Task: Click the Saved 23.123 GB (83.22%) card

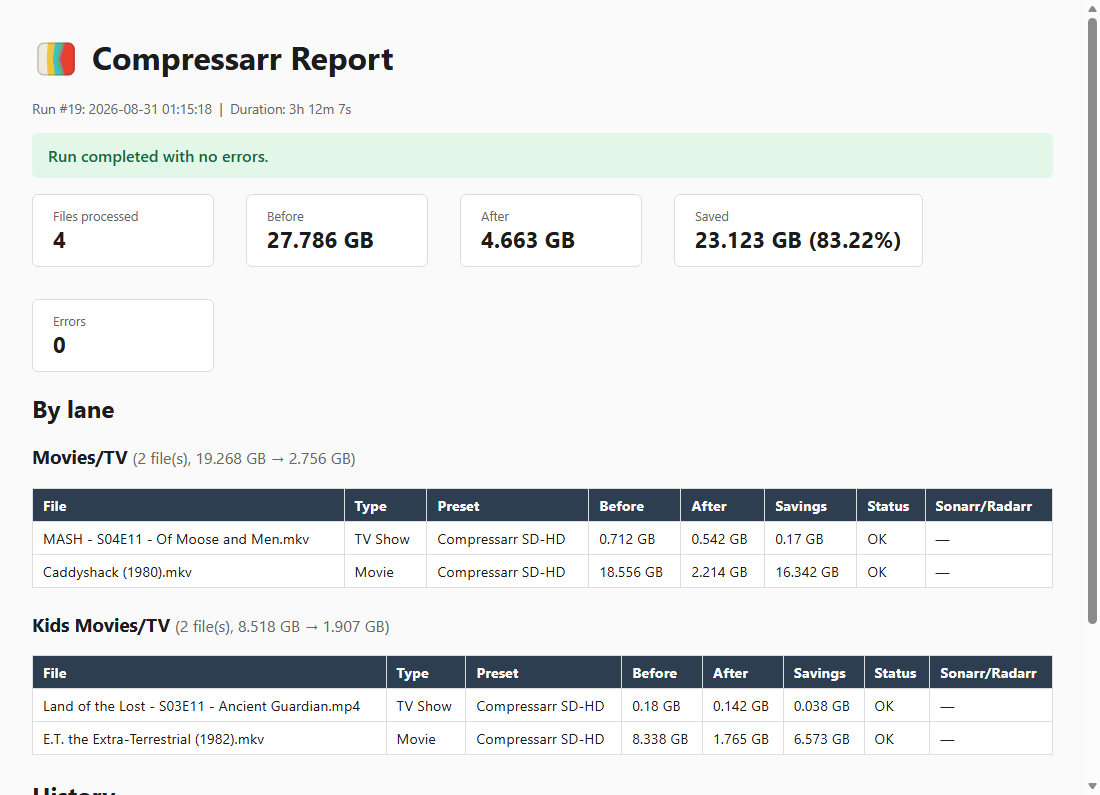Action: [x=798, y=230]
